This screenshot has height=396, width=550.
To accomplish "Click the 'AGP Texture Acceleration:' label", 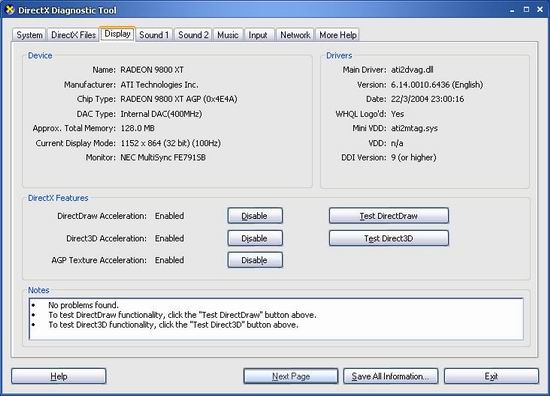I will click(99, 260).
